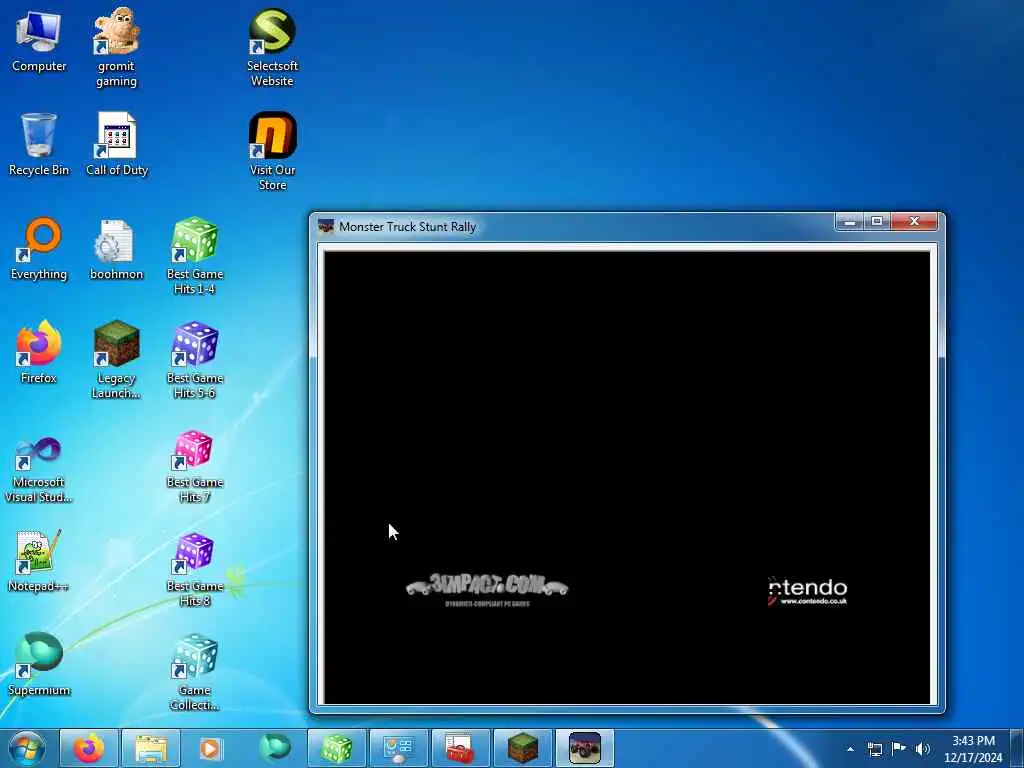Open the Selectsoft Website shortcut
Screen dimensions: 1024x768
[x=272, y=47]
